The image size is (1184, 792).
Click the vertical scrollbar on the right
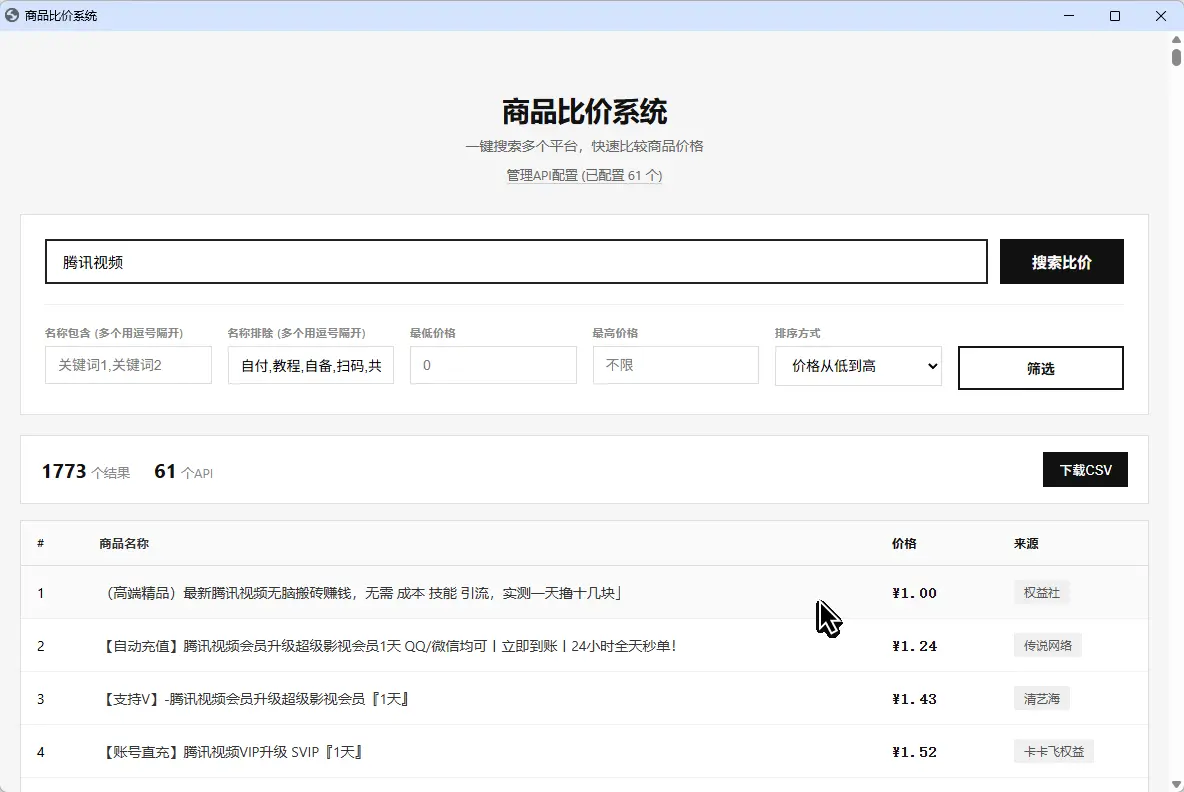coord(1174,56)
